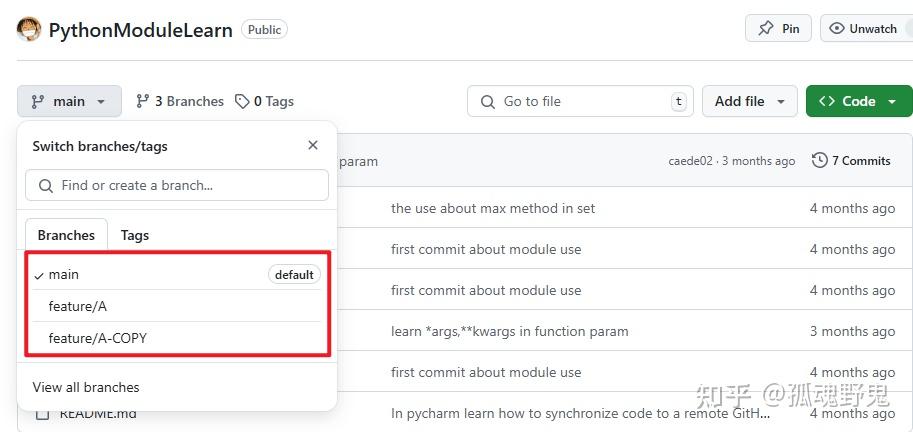The image size is (913, 432).
Task: Click the code brackets icon on Code button
Action: pyautogui.click(x=827, y=101)
